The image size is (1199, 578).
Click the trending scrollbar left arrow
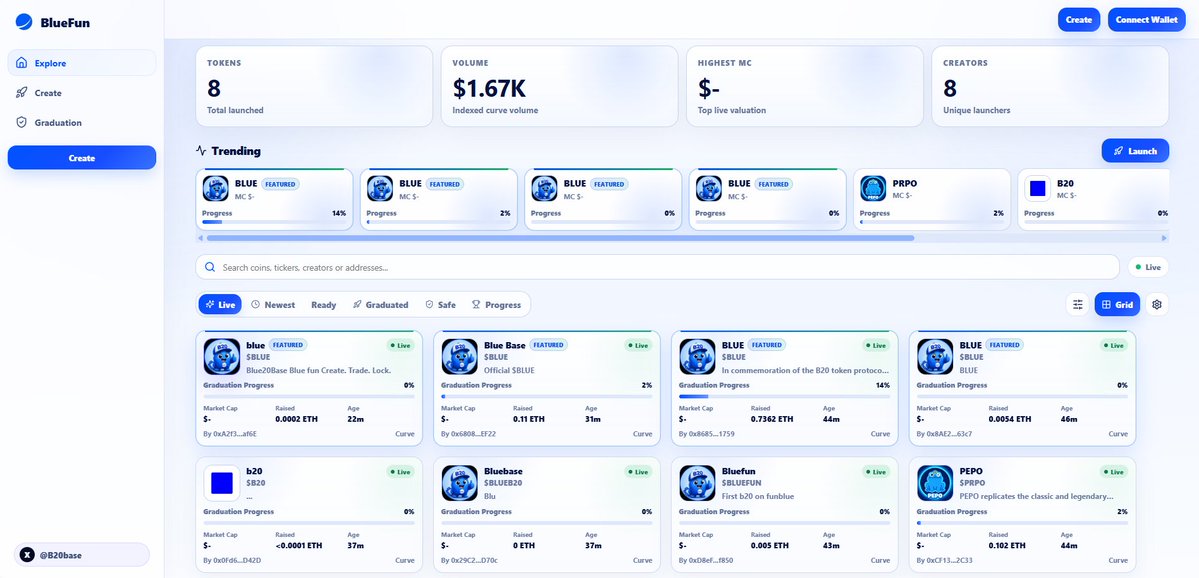[x=200, y=238]
